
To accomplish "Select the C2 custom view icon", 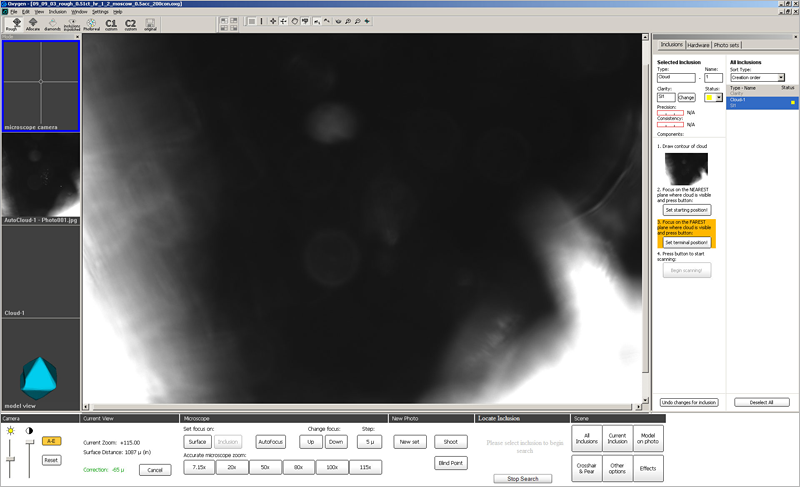I will pyautogui.click(x=130, y=25).
